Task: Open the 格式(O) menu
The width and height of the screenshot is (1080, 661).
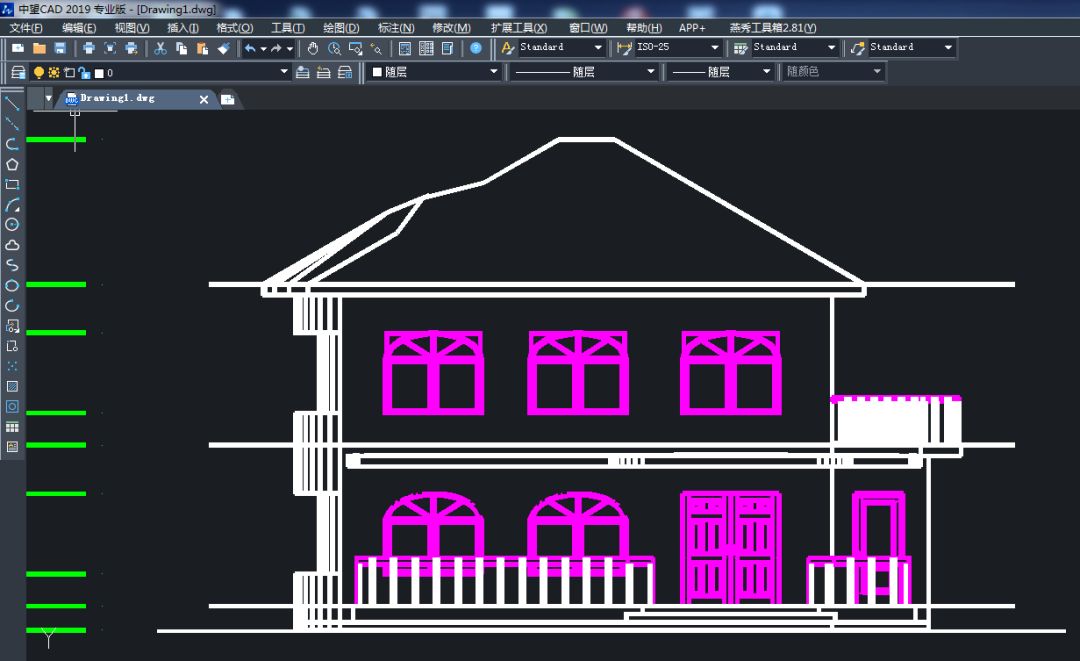Action: (234, 28)
